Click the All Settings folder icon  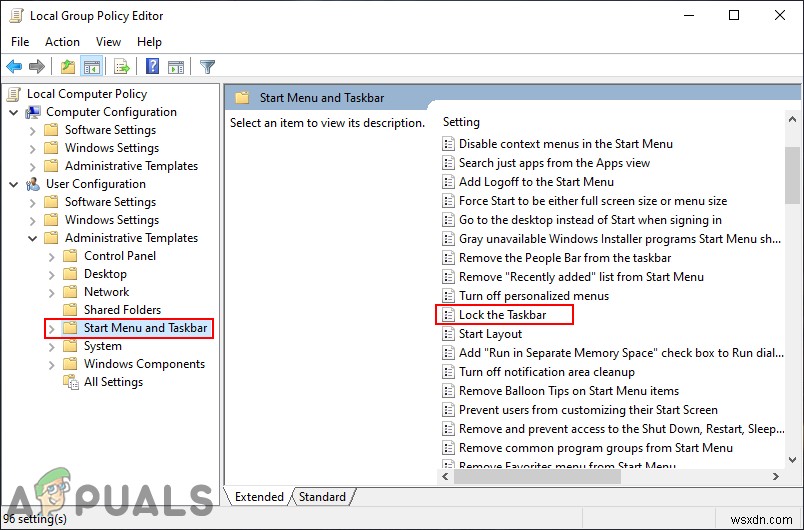[71, 382]
